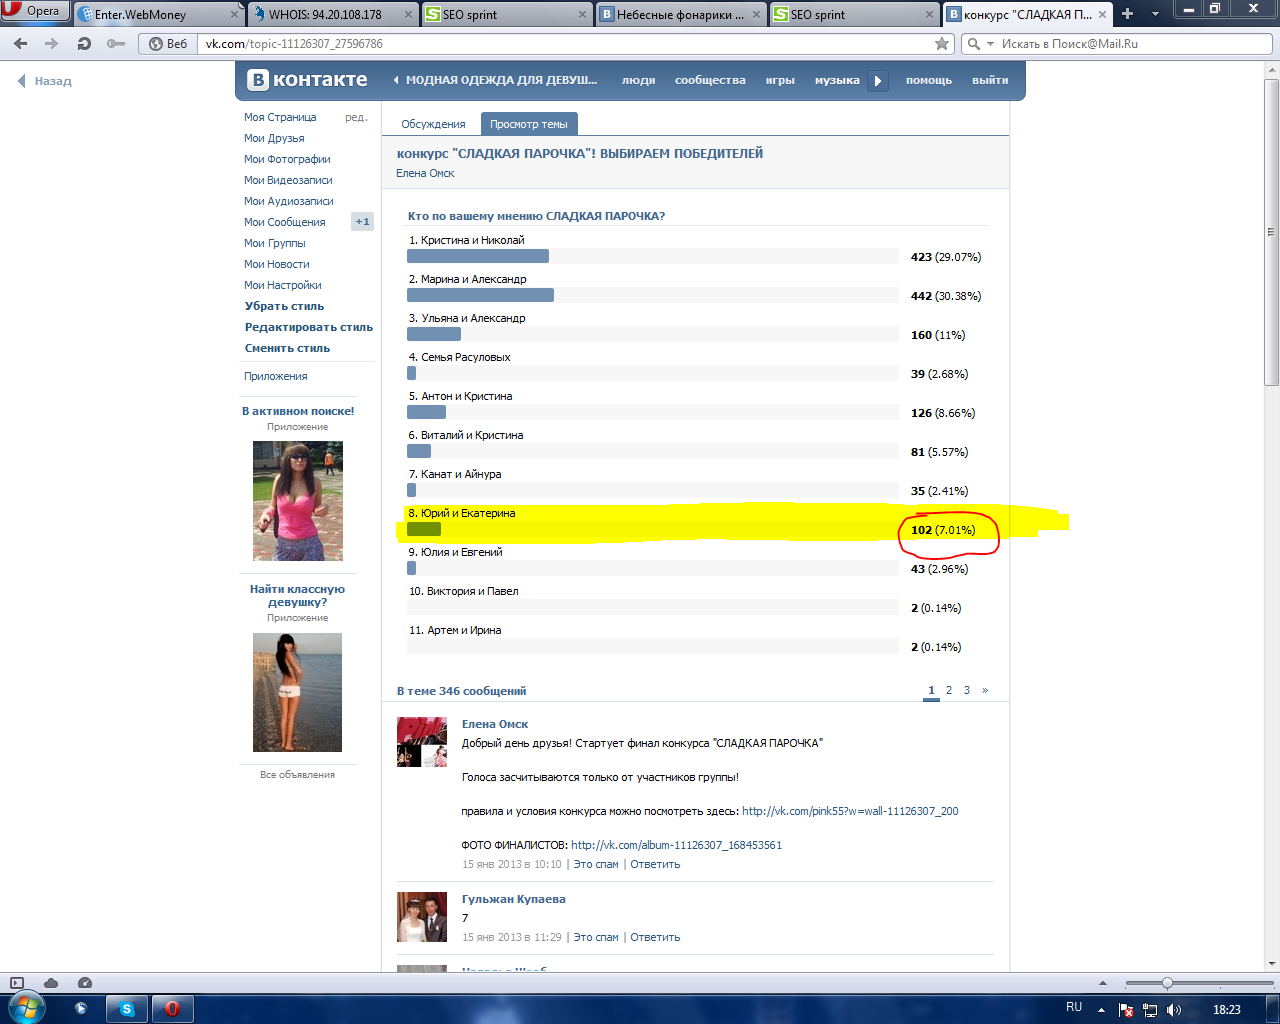Go to page 2 of topic messages
1280x1024 pixels.
tap(949, 690)
